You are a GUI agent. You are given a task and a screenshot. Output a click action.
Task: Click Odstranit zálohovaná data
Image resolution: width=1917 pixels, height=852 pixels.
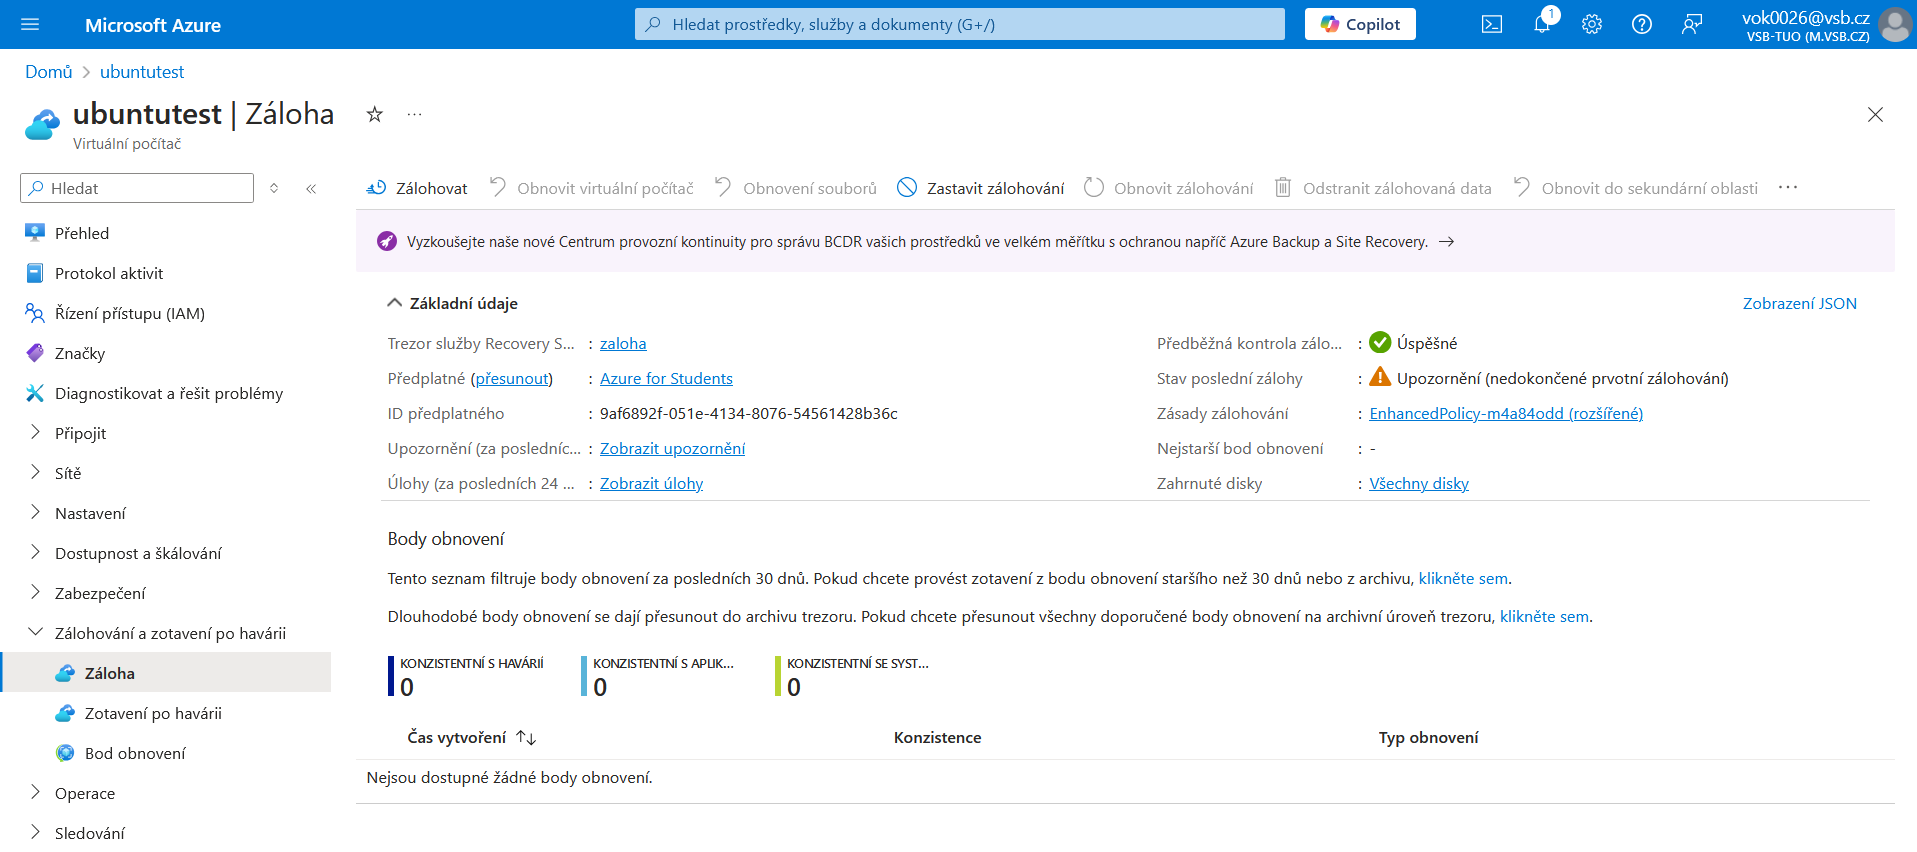(x=1383, y=188)
